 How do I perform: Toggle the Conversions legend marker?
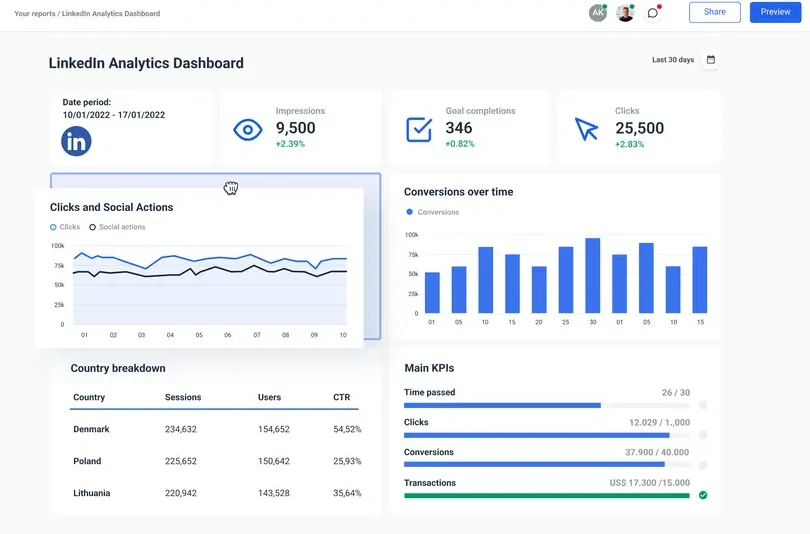click(x=410, y=212)
